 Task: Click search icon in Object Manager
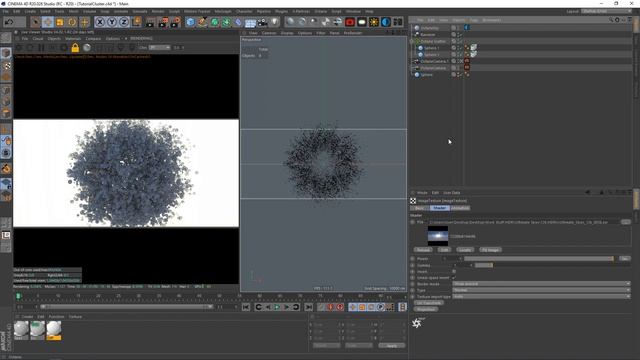(x=611, y=20)
